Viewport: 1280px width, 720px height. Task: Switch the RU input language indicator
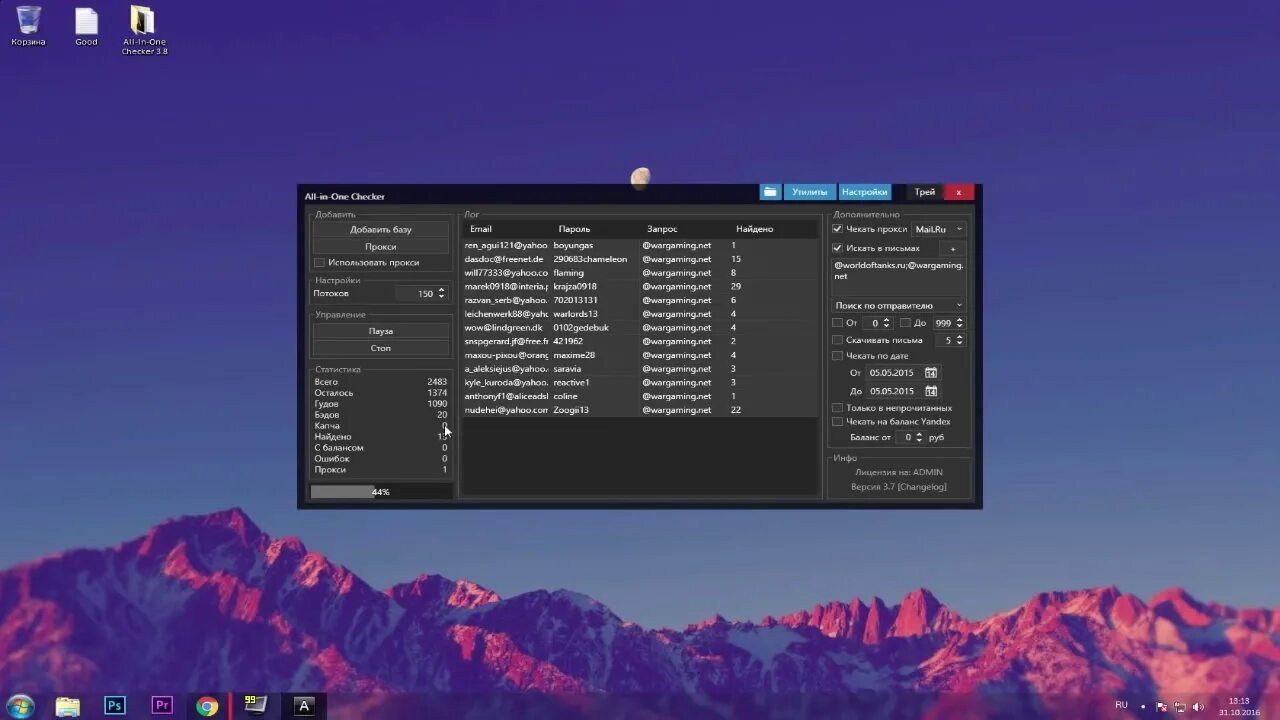pos(1121,705)
